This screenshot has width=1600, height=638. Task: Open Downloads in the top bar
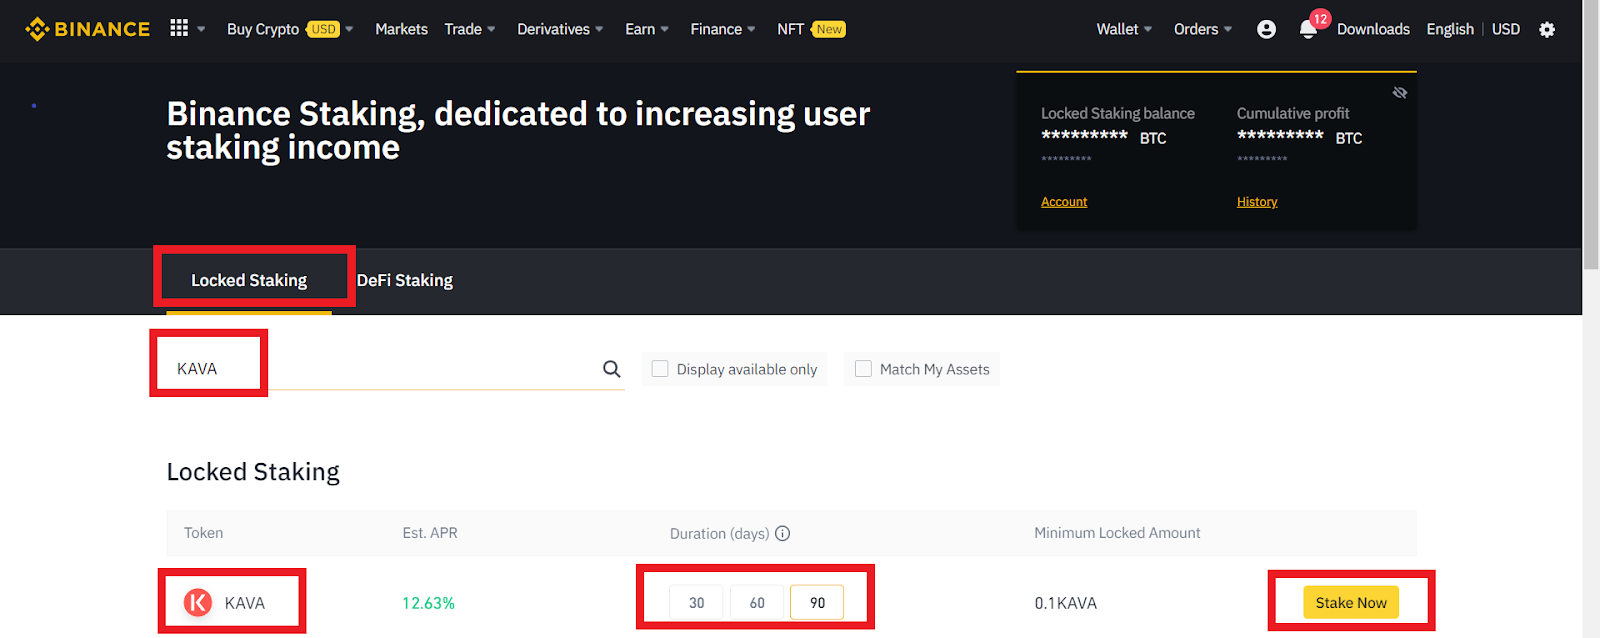1373,29
